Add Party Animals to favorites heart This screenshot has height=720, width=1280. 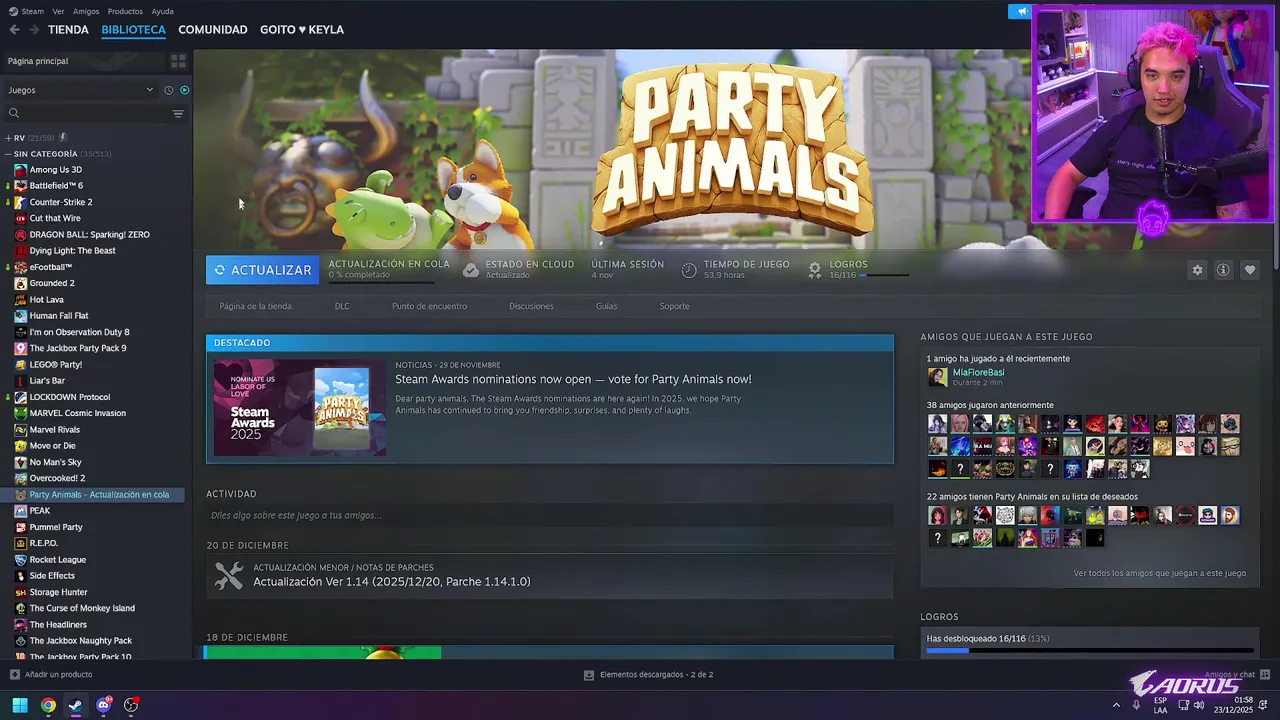click(1249, 270)
